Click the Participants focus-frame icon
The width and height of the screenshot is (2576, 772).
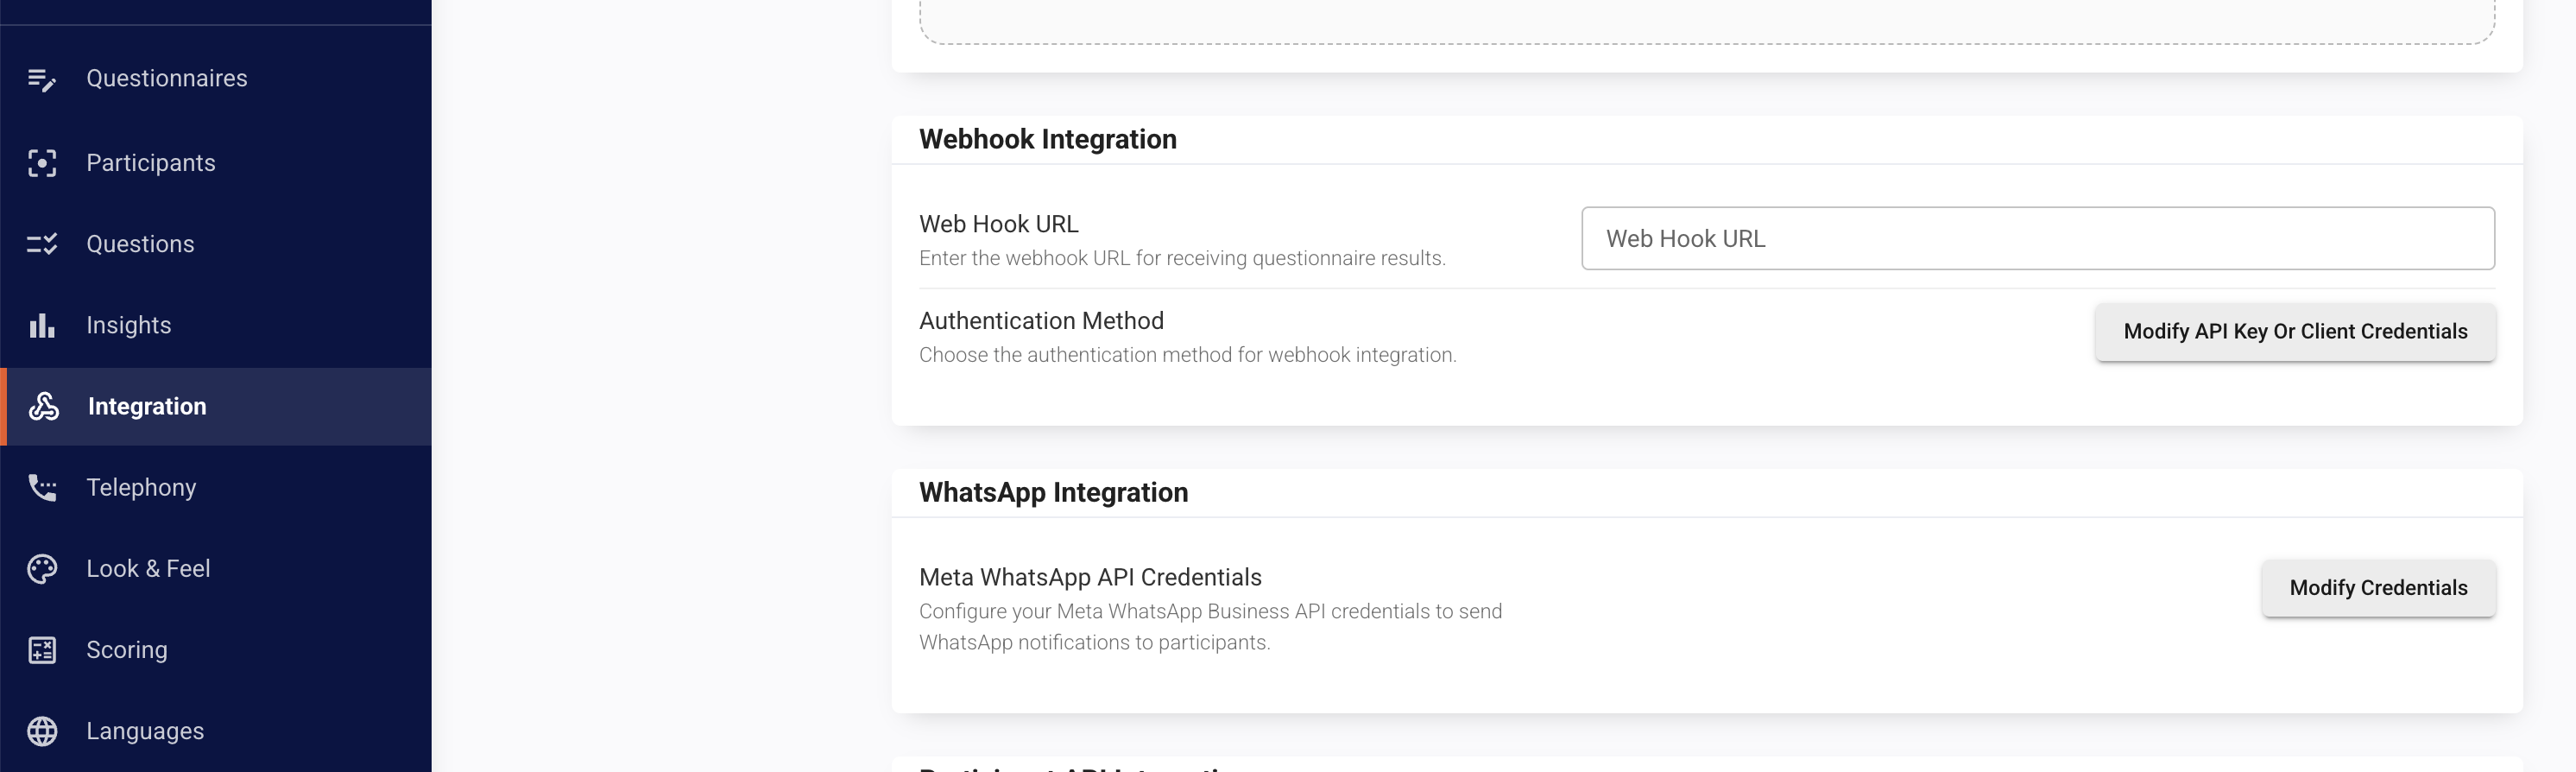click(x=42, y=163)
